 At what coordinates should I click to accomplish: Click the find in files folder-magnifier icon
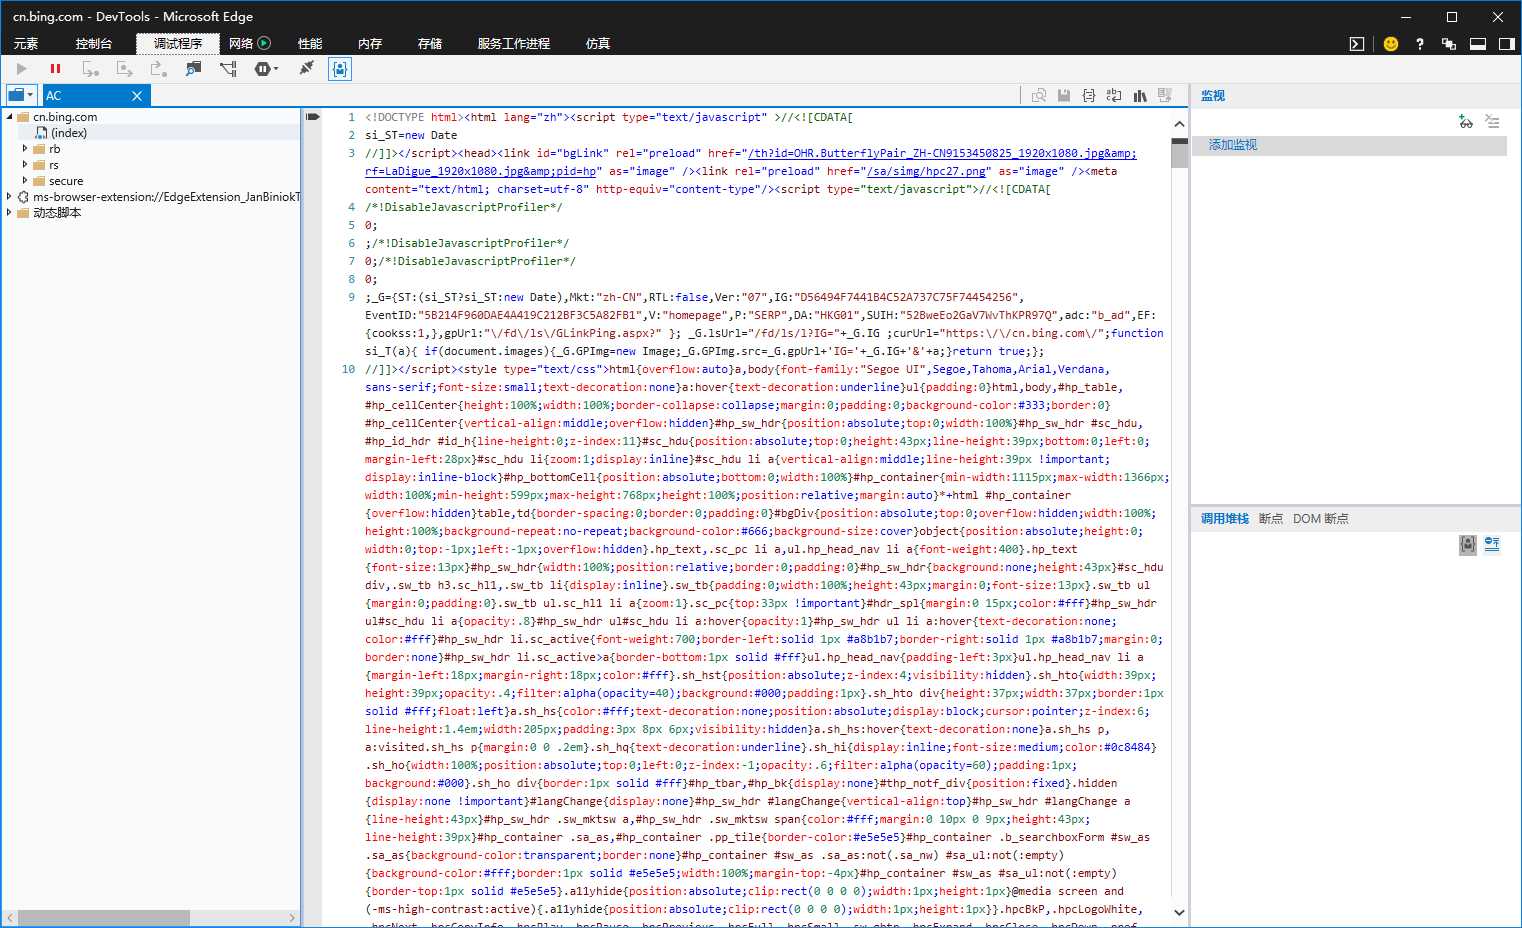coord(193,69)
